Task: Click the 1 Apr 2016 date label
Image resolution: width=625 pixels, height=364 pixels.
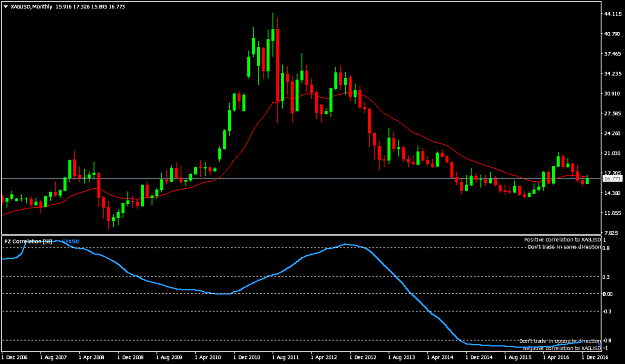Action: click(x=556, y=358)
